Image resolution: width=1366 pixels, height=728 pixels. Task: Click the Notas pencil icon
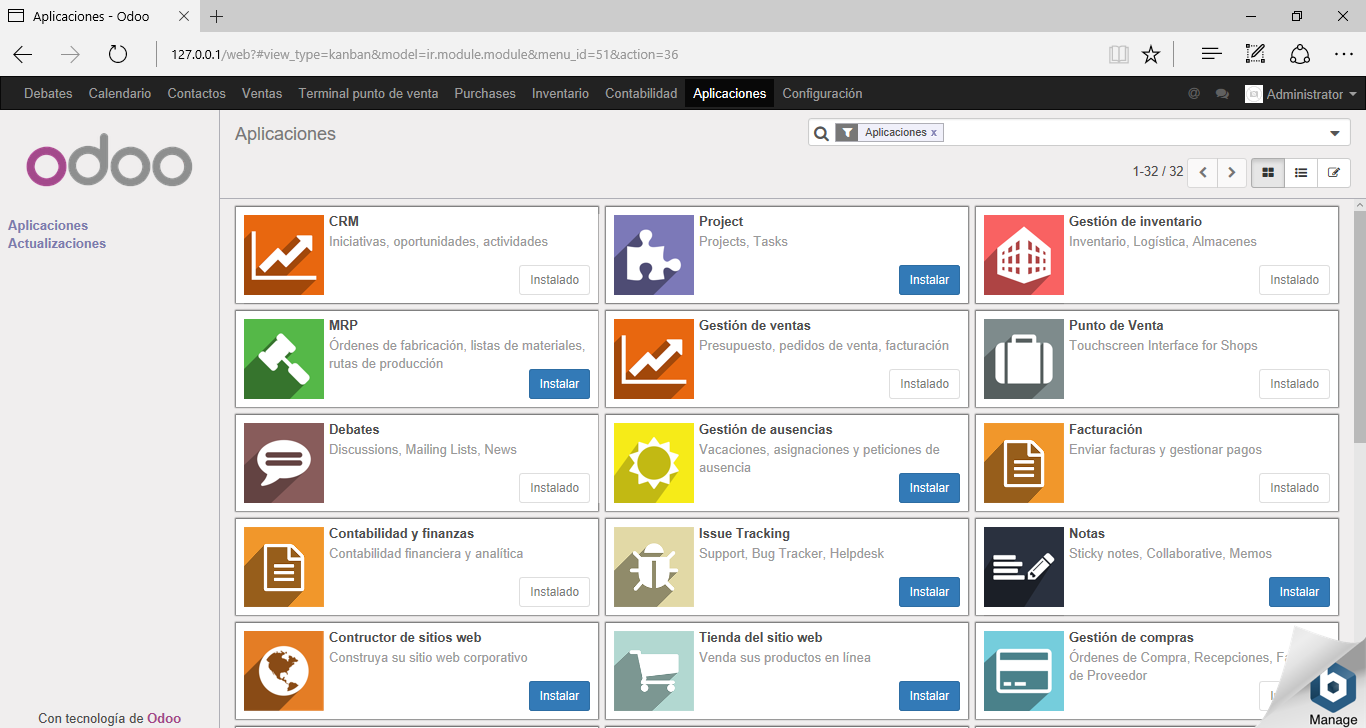click(1024, 567)
